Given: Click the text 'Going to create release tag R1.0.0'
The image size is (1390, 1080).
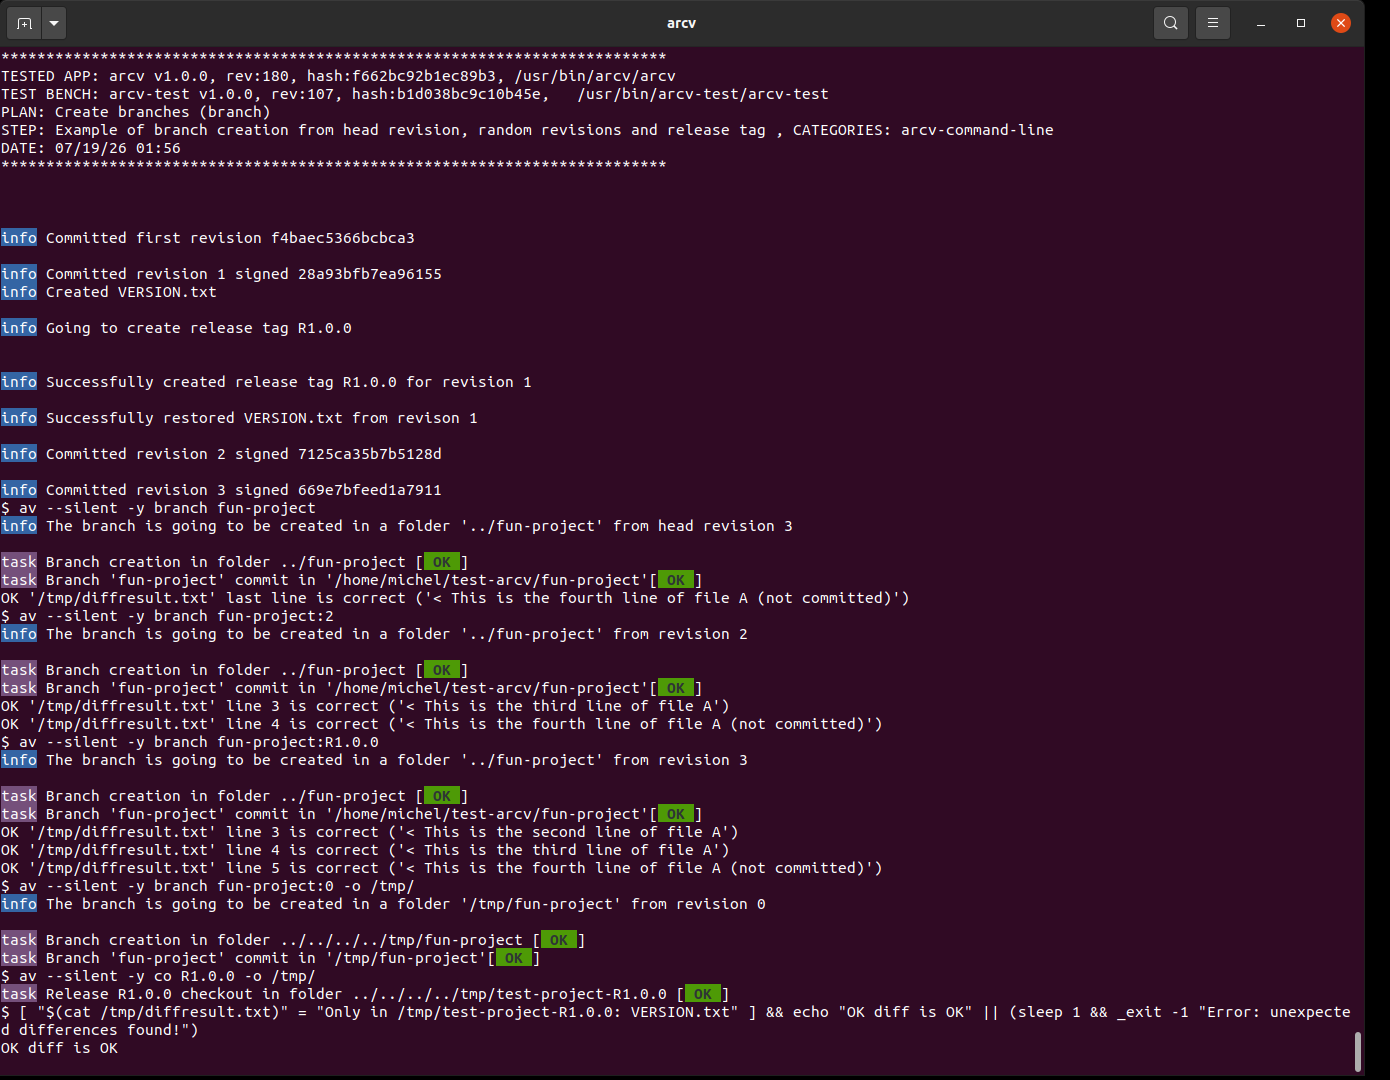Looking at the screenshot, I should 199,328.
